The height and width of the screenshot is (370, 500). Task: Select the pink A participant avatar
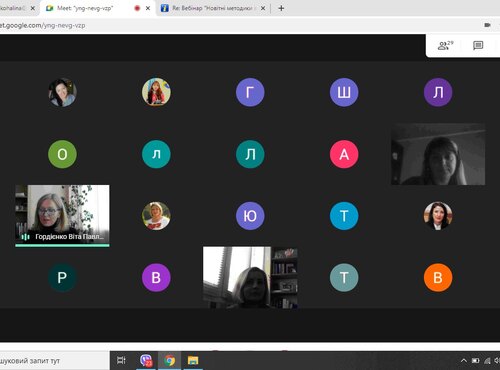(344, 154)
